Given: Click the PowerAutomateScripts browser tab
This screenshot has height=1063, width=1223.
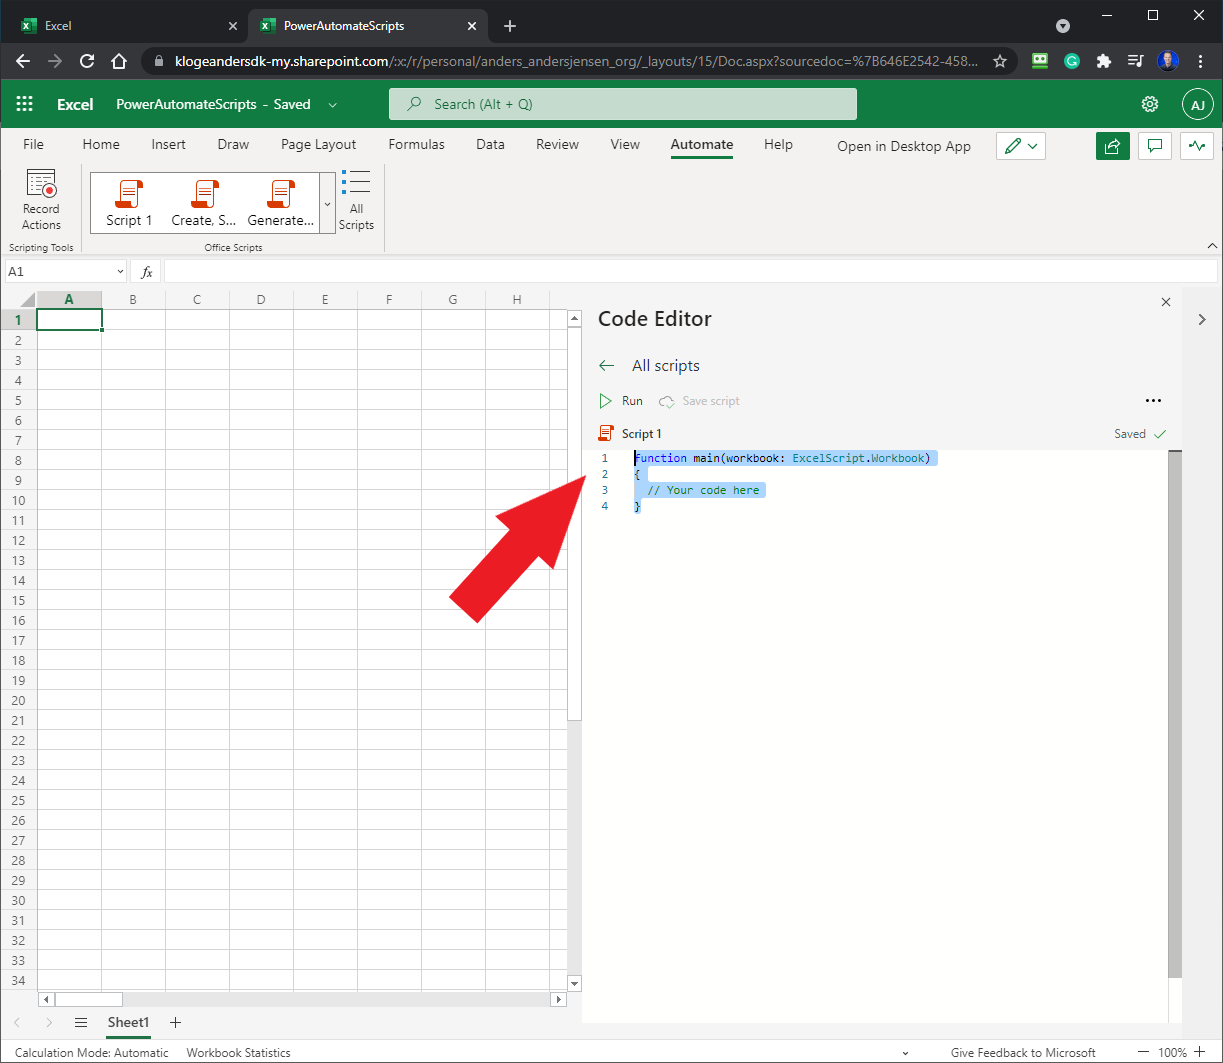Looking at the screenshot, I should pos(345,24).
